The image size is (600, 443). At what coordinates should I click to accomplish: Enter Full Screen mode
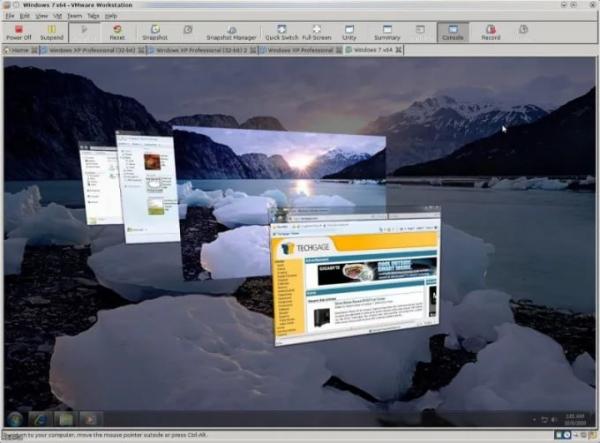tap(316, 32)
